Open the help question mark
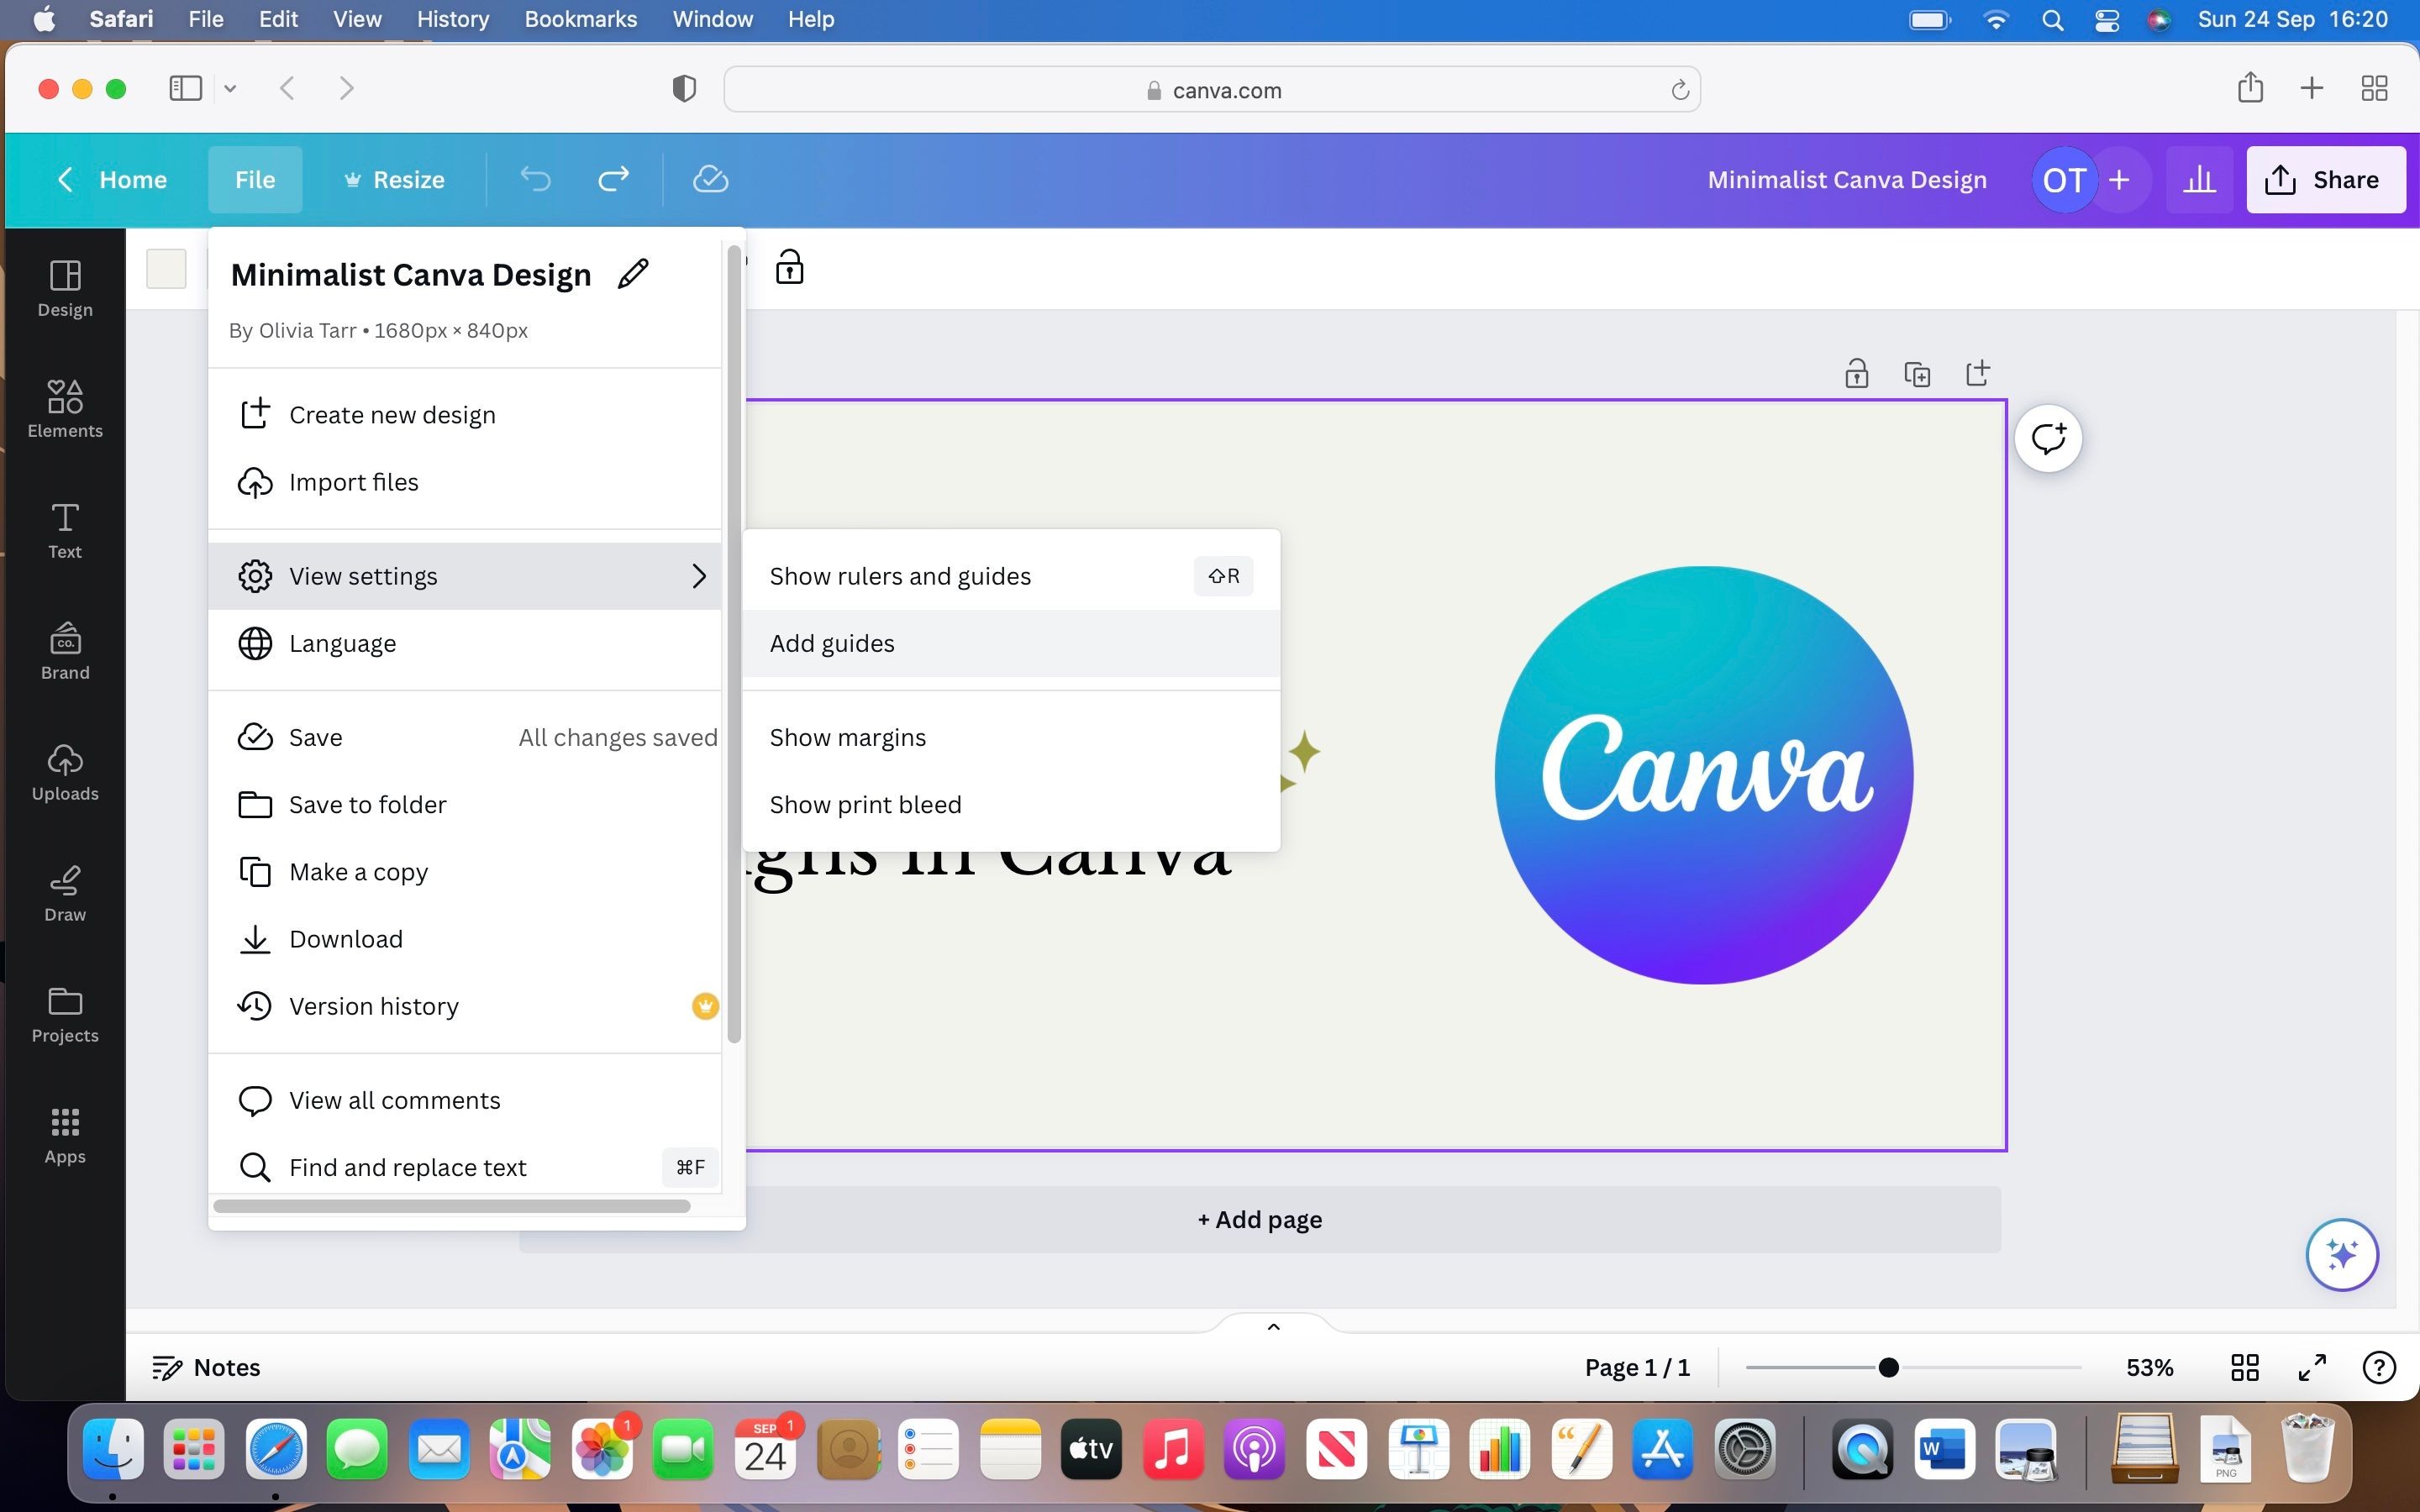 [x=2379, y=1367]
